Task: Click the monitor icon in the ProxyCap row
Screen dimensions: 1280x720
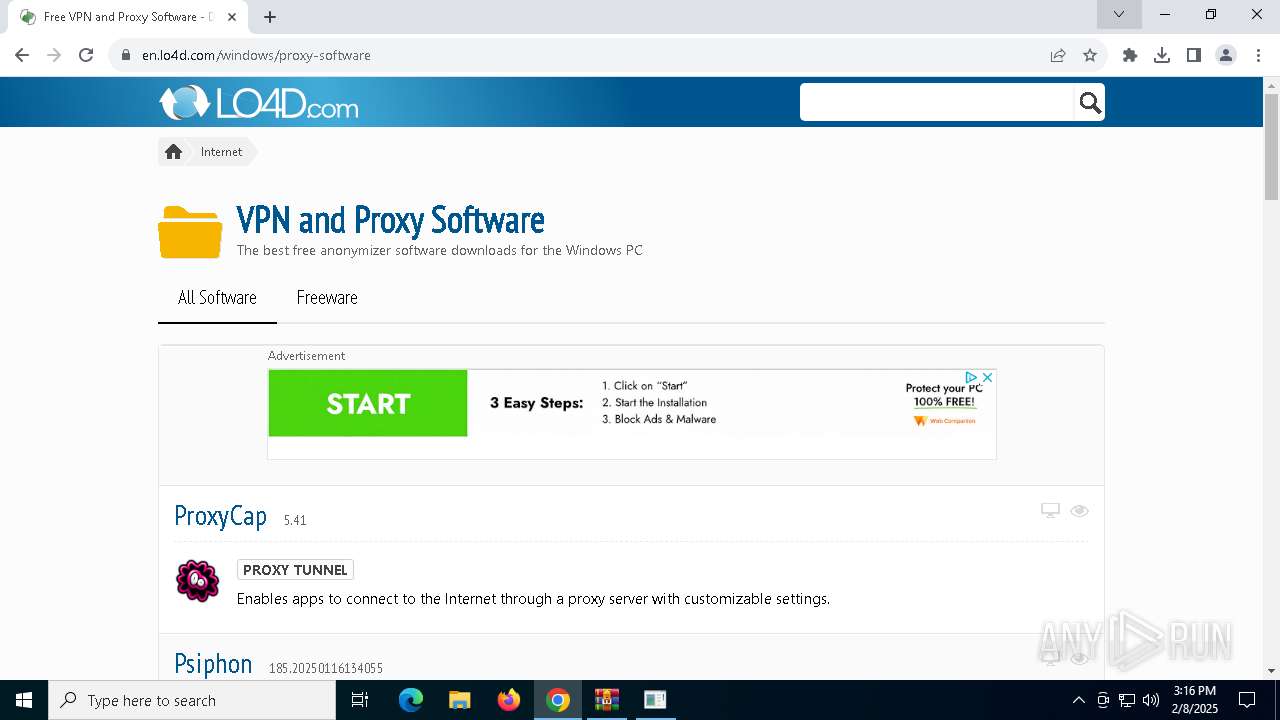Action: [x=1050, y=511]
